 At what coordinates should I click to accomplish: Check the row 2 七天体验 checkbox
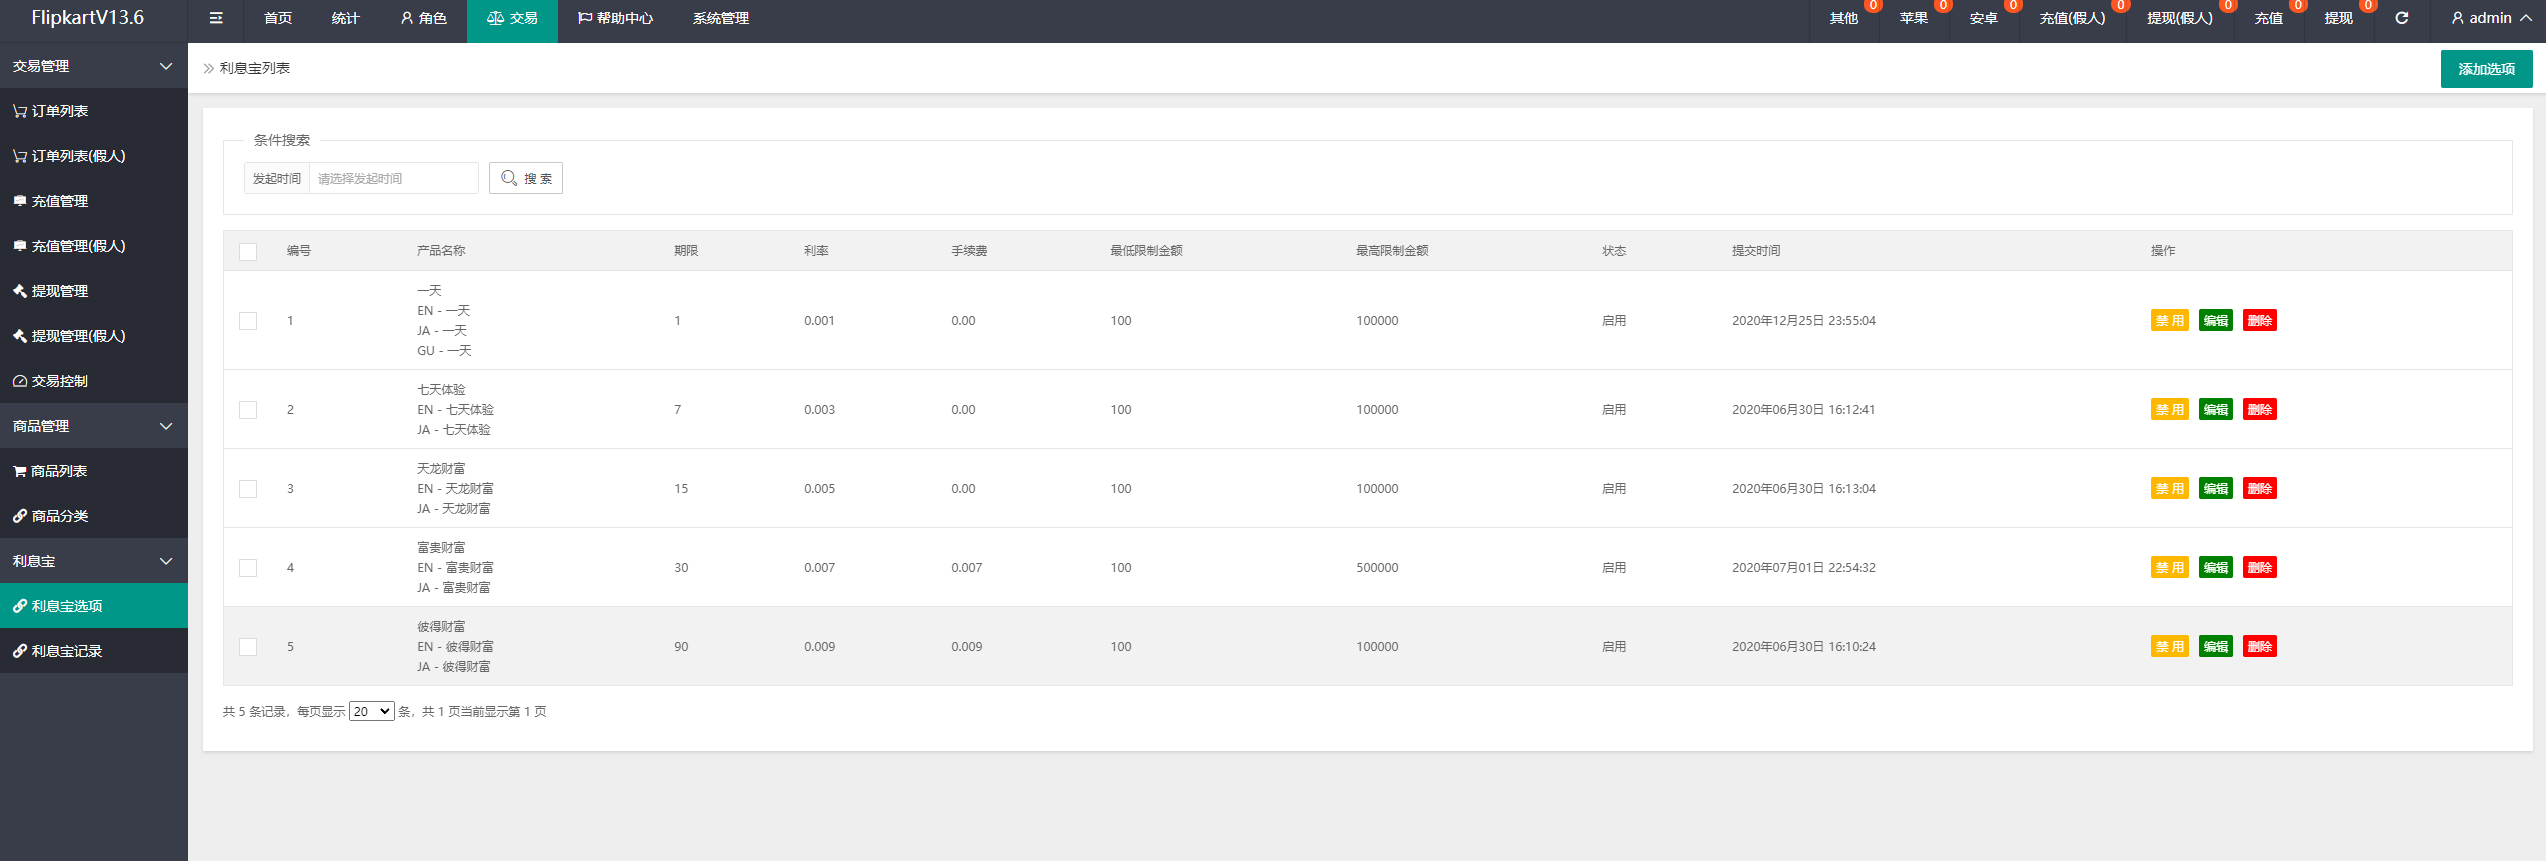tap(248, 410)
